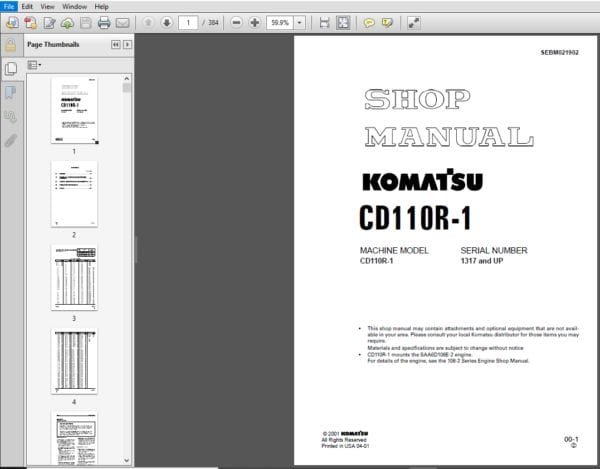Image resolution: width=600 pixels, height=469 pixels.
Task: Click thumbnail scrollbar down arrow
Action: [127, 460]
